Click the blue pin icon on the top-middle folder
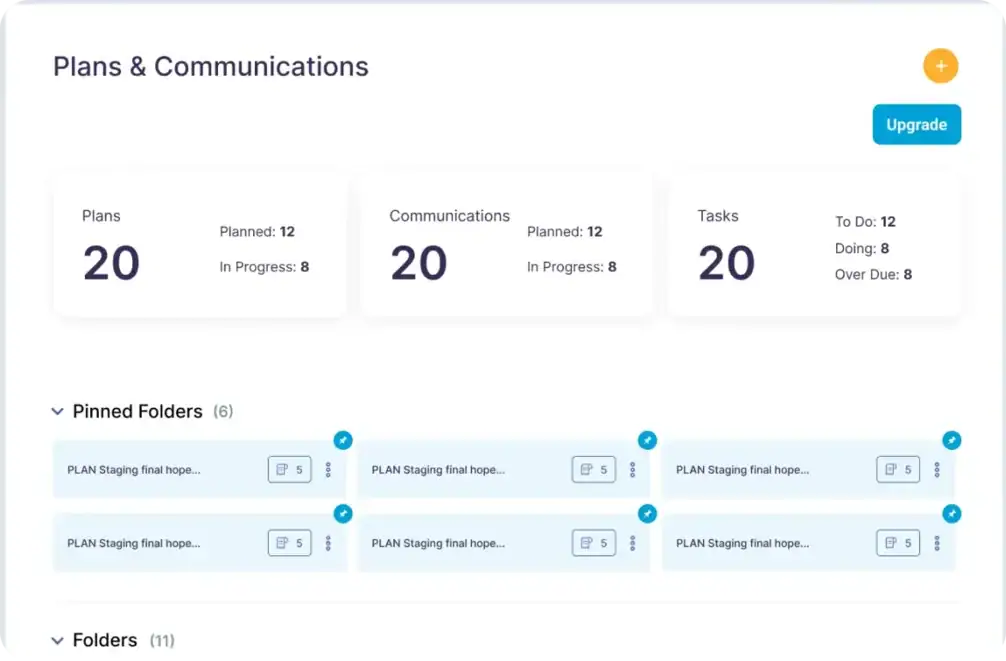 click(x=647, y=440)
